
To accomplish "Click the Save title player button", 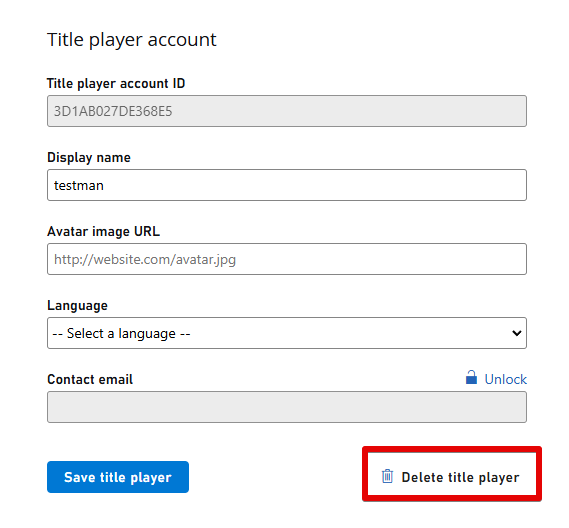I will (x=118, y=477).
